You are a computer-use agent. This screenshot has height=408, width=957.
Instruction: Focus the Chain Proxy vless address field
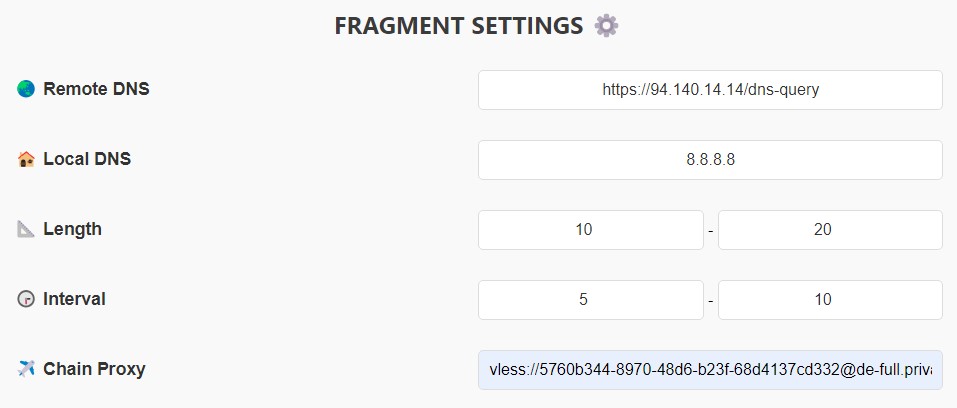click(x=710, y=370)
